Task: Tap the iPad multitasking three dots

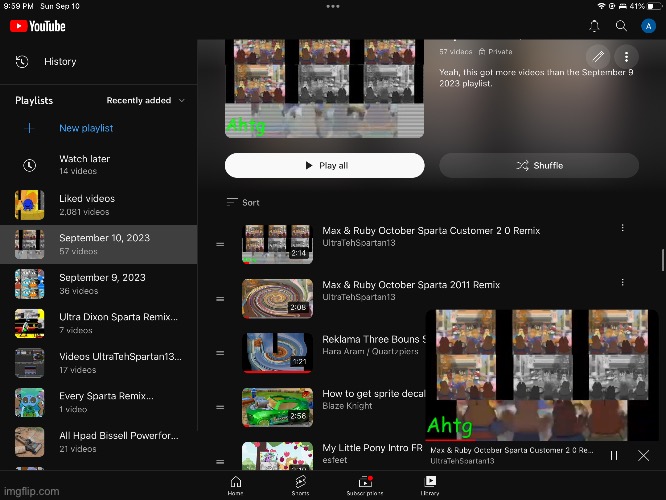Action: 333,6
